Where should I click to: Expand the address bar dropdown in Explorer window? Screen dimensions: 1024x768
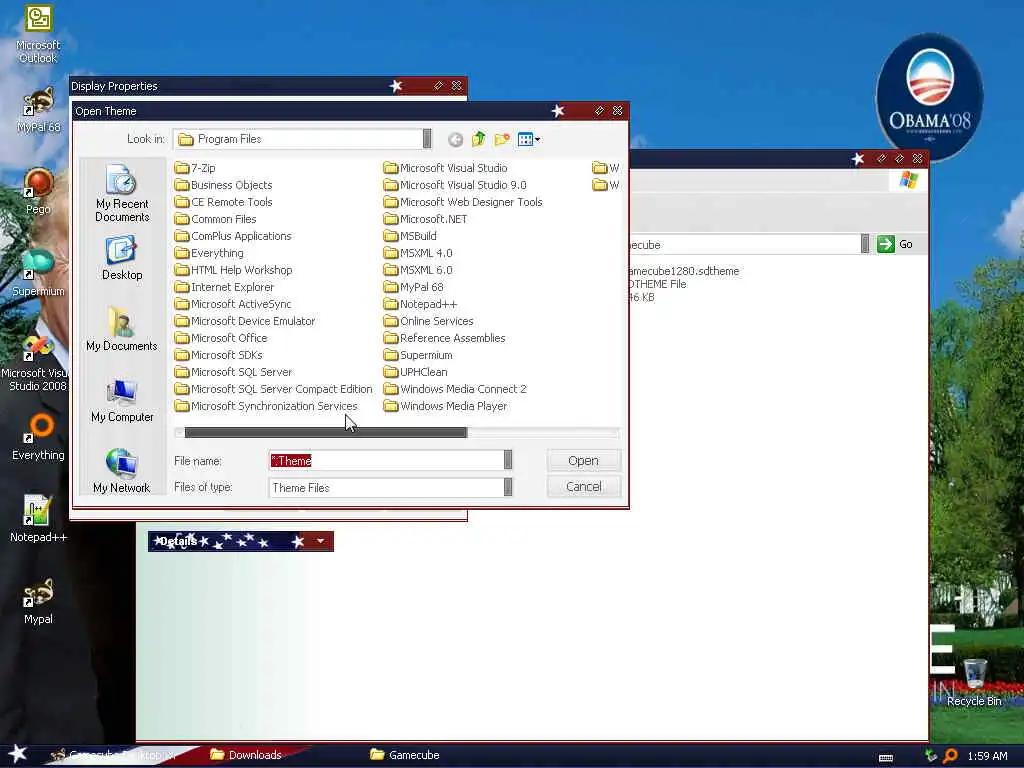point(865,244)
